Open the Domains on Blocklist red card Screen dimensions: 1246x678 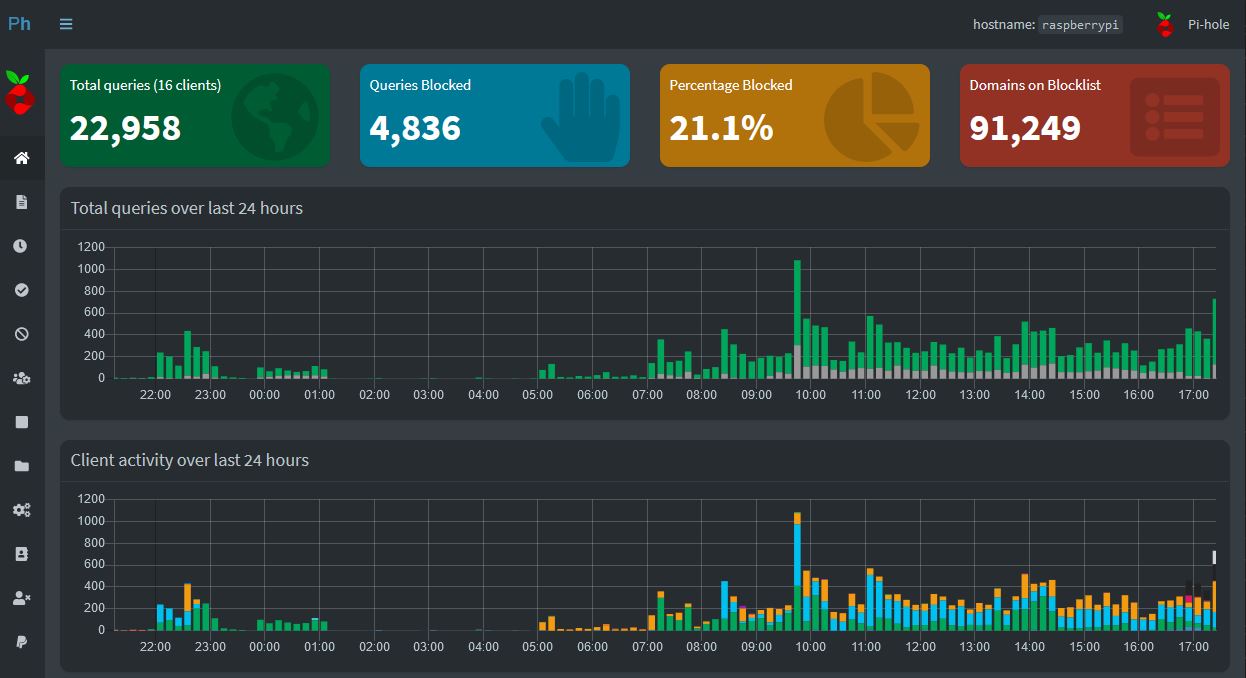point(1095,115)
